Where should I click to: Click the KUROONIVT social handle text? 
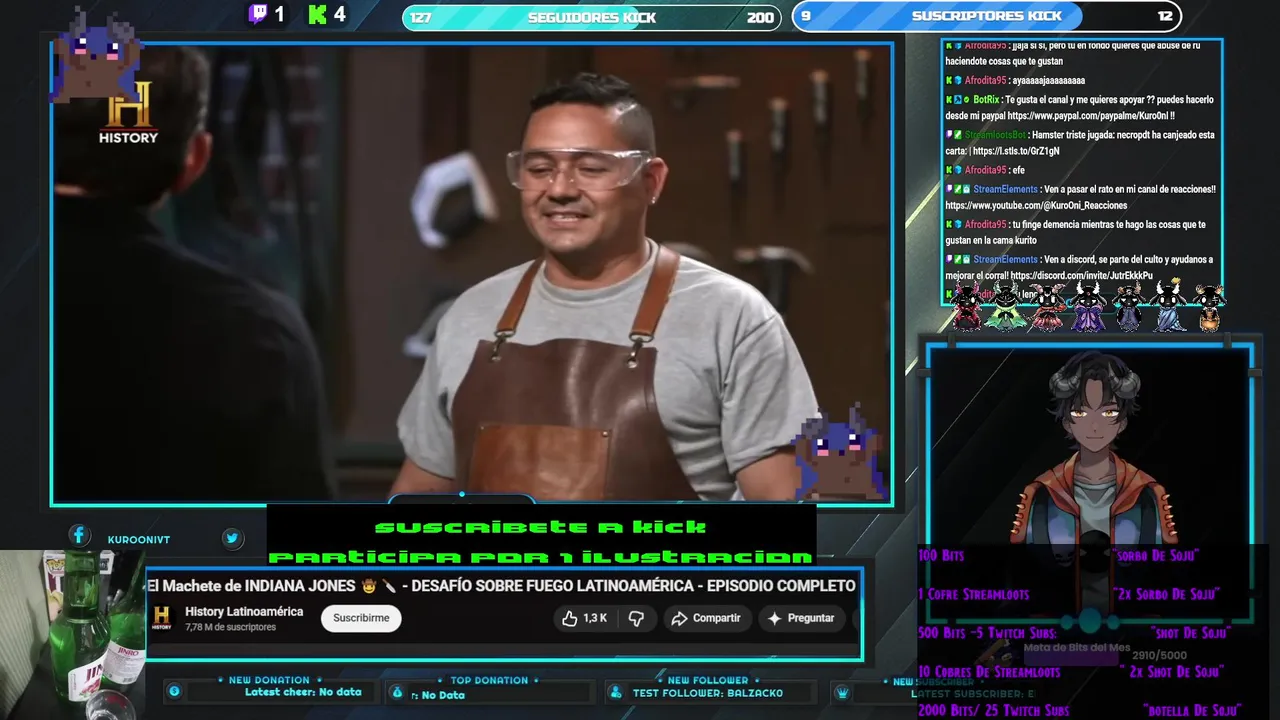click(139, 540)
